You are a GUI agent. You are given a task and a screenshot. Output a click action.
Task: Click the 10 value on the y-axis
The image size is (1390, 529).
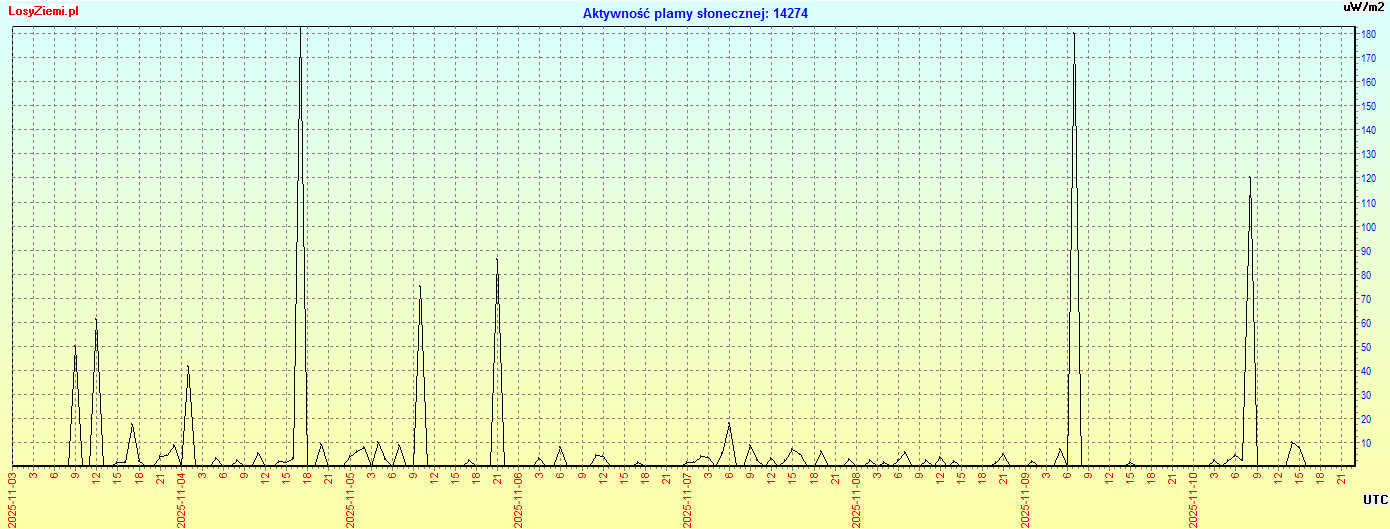point(1368,443)
